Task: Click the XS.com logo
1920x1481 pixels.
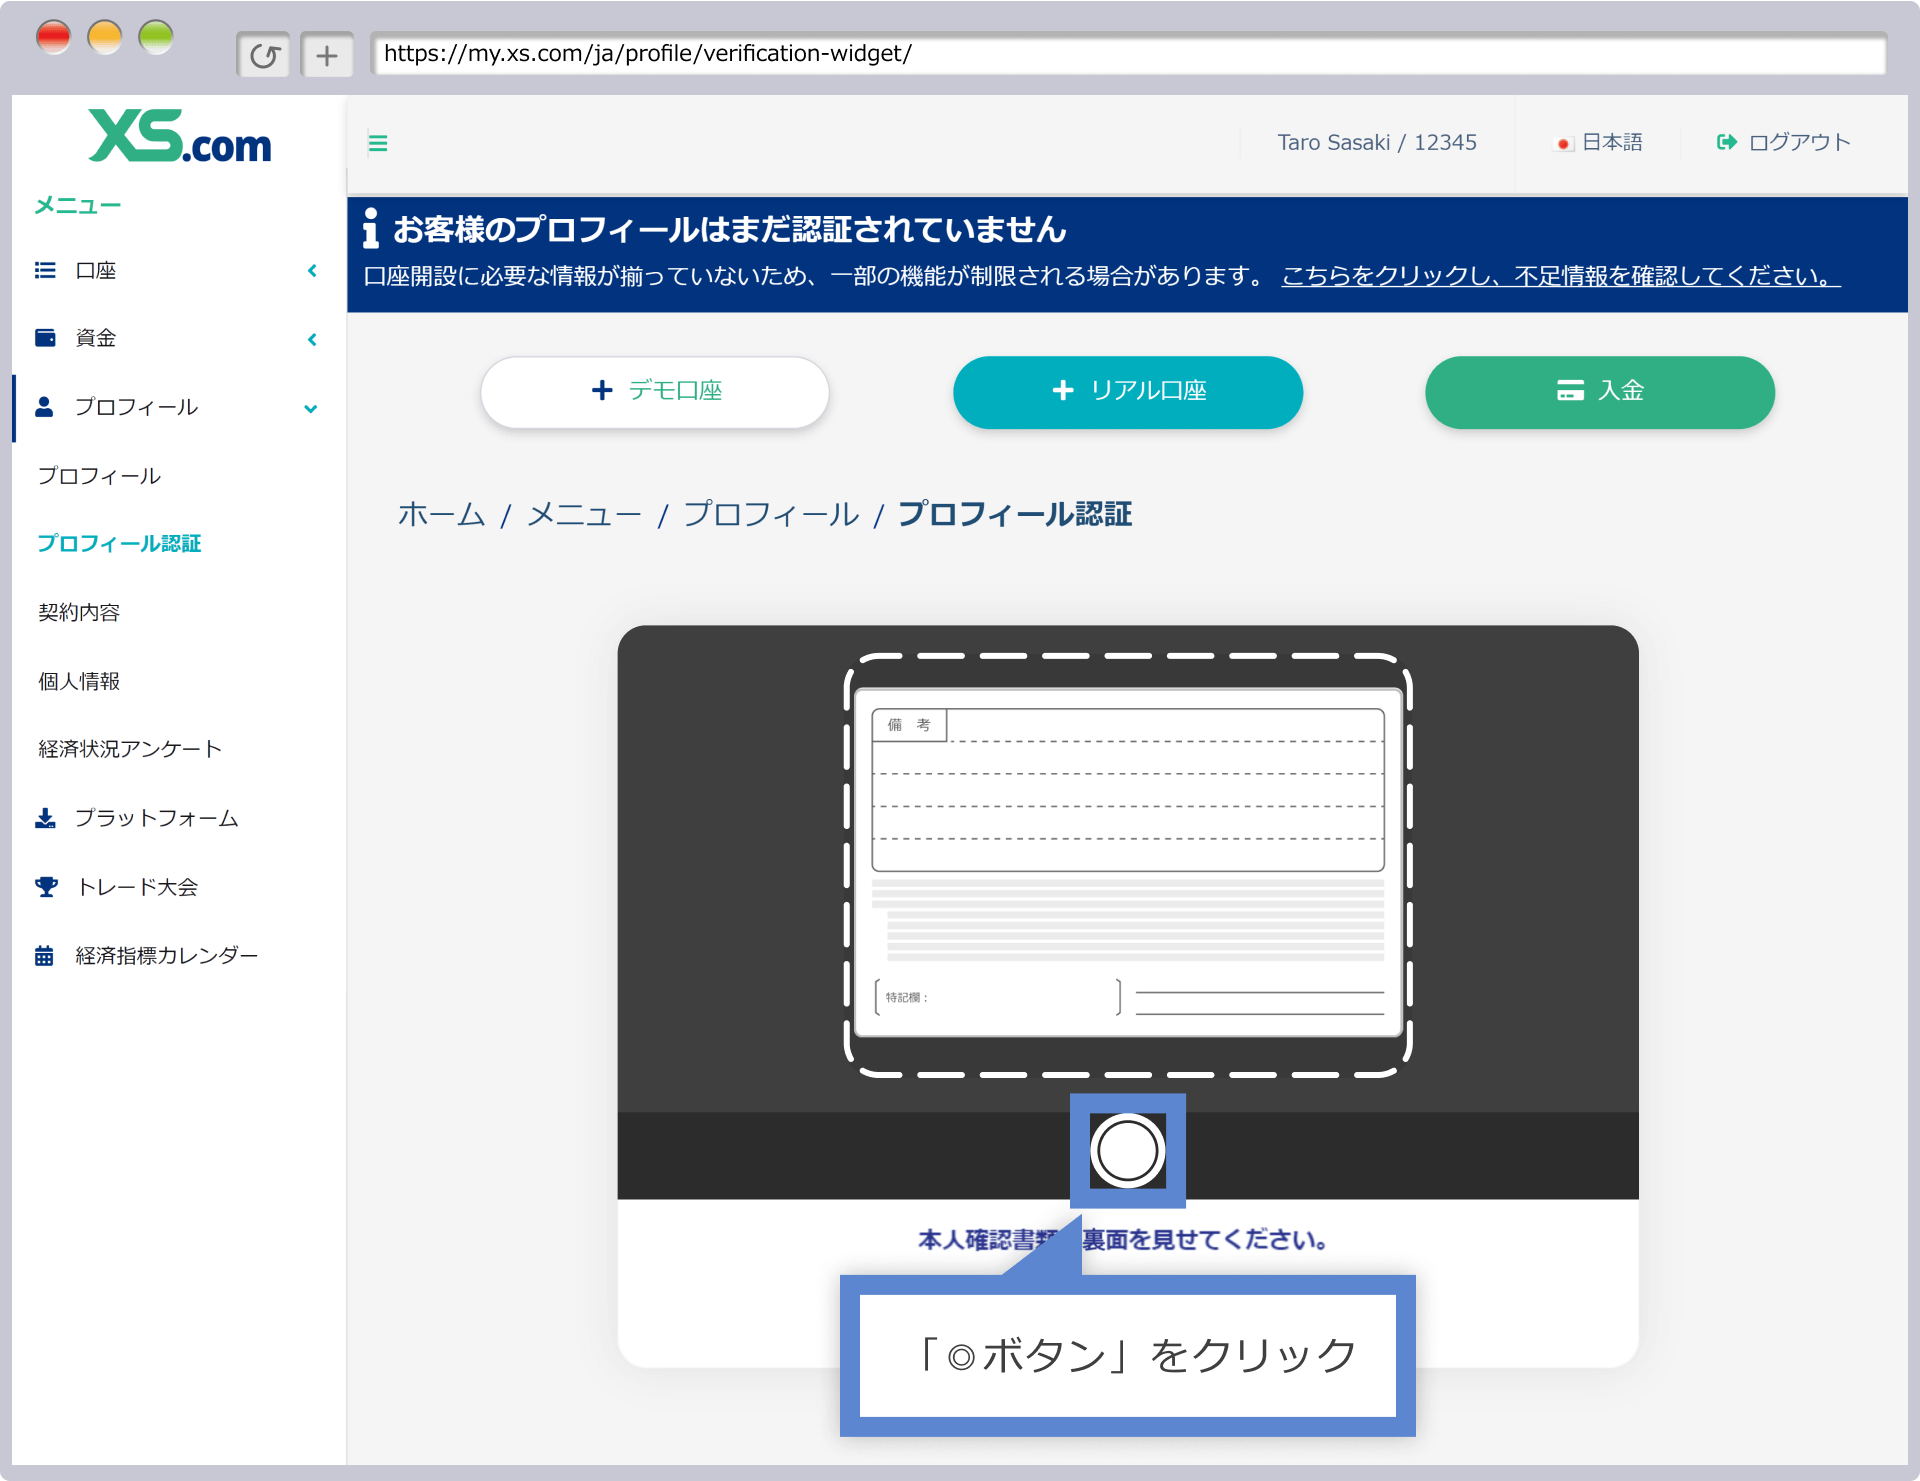Action: click(x=180, y=137)
